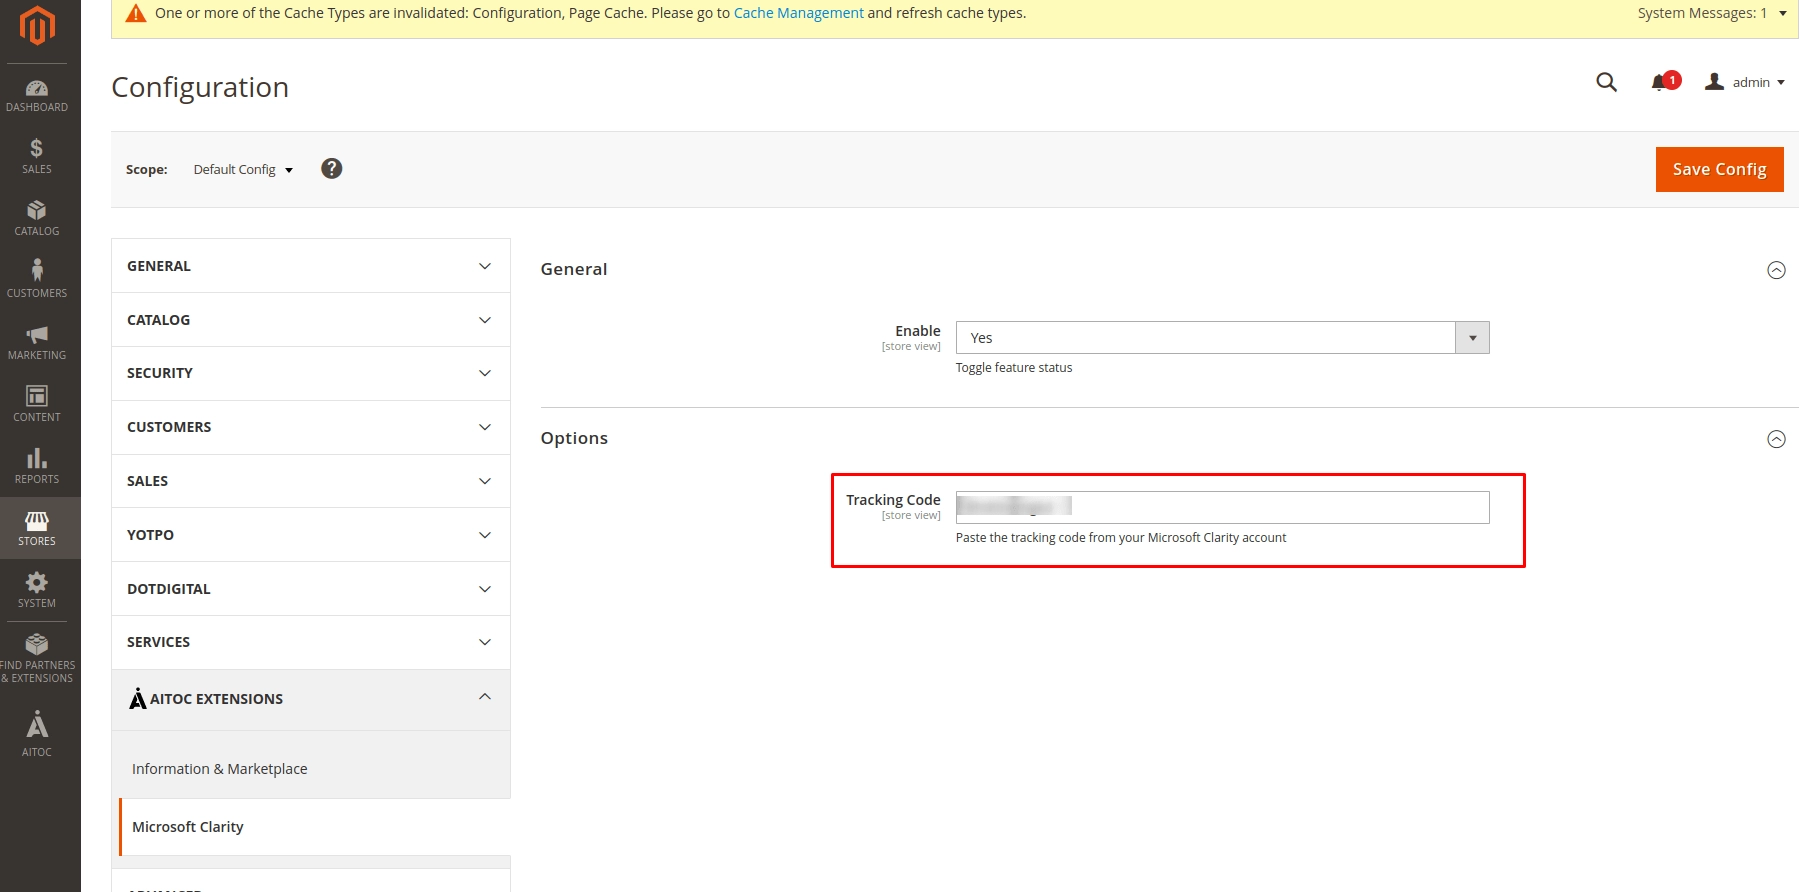Viewport: 1815px width, 892px height.
Task: Select Information & Marketplace tab
Action: (311, 769)
